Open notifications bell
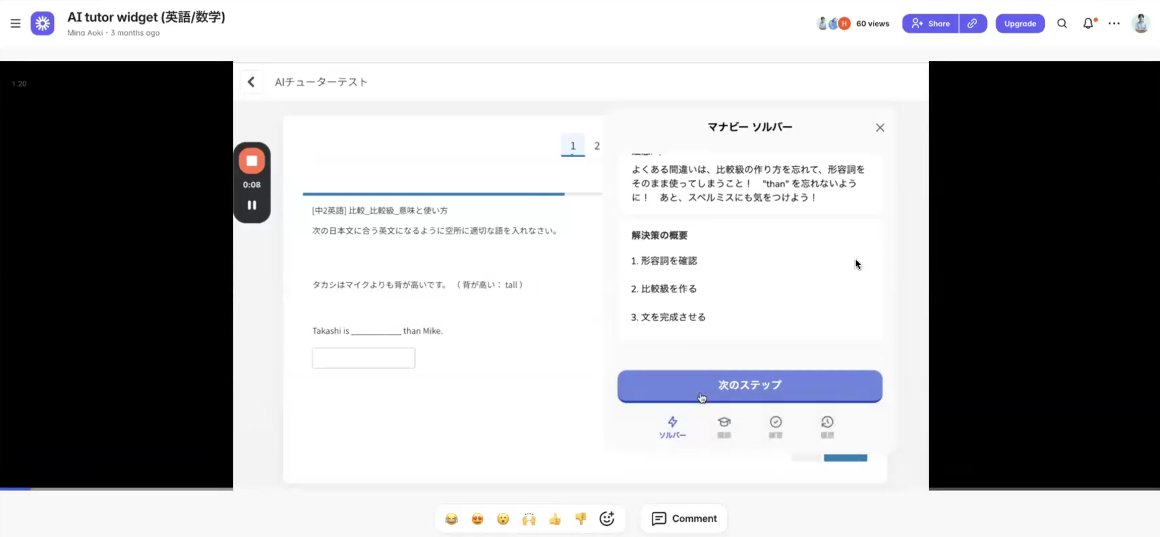The image size is (1160, 537). [1088, 23]
